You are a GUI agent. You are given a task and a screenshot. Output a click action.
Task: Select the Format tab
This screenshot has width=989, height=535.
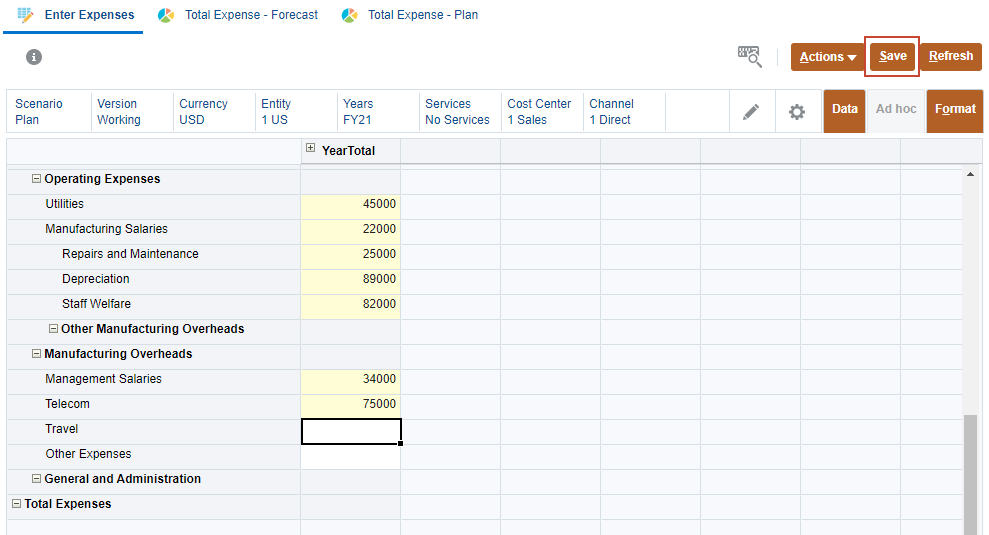tap(955, 111)
